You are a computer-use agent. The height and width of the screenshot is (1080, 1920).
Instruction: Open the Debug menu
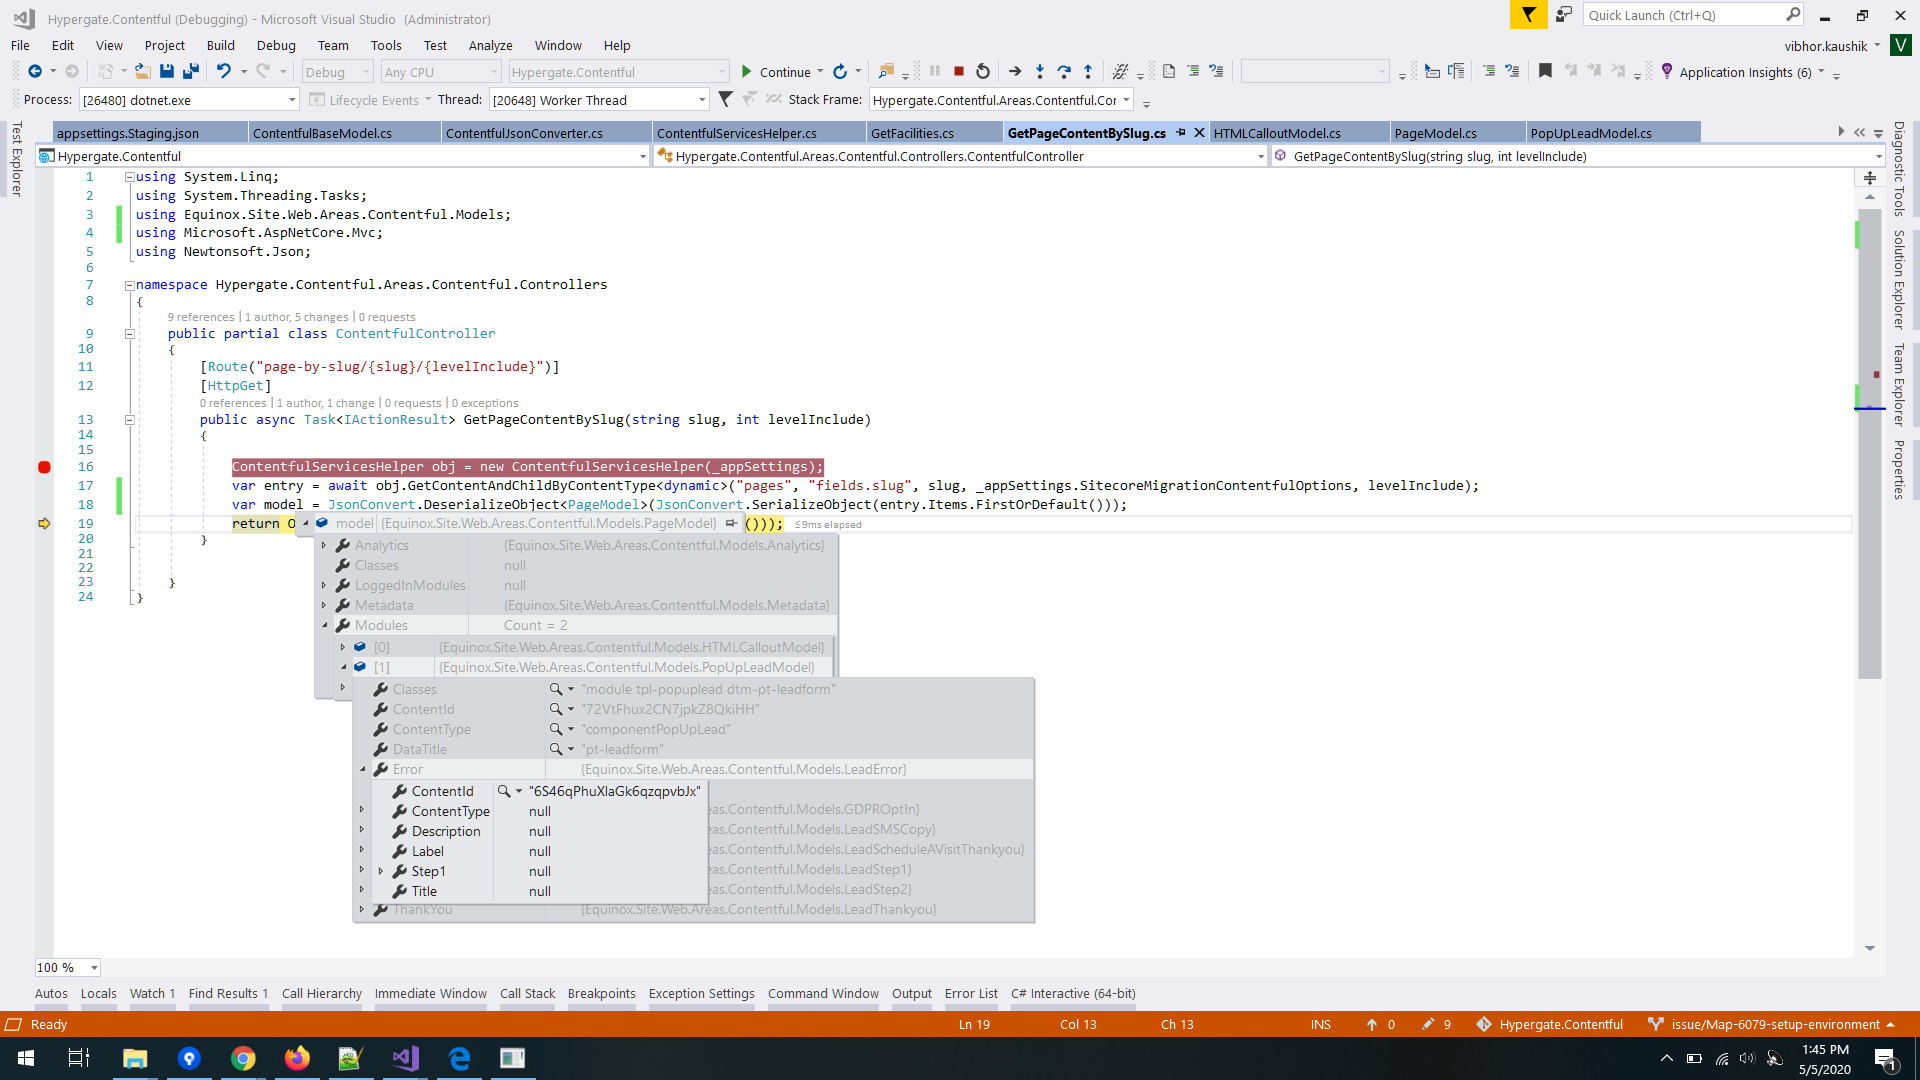[276, 45]
